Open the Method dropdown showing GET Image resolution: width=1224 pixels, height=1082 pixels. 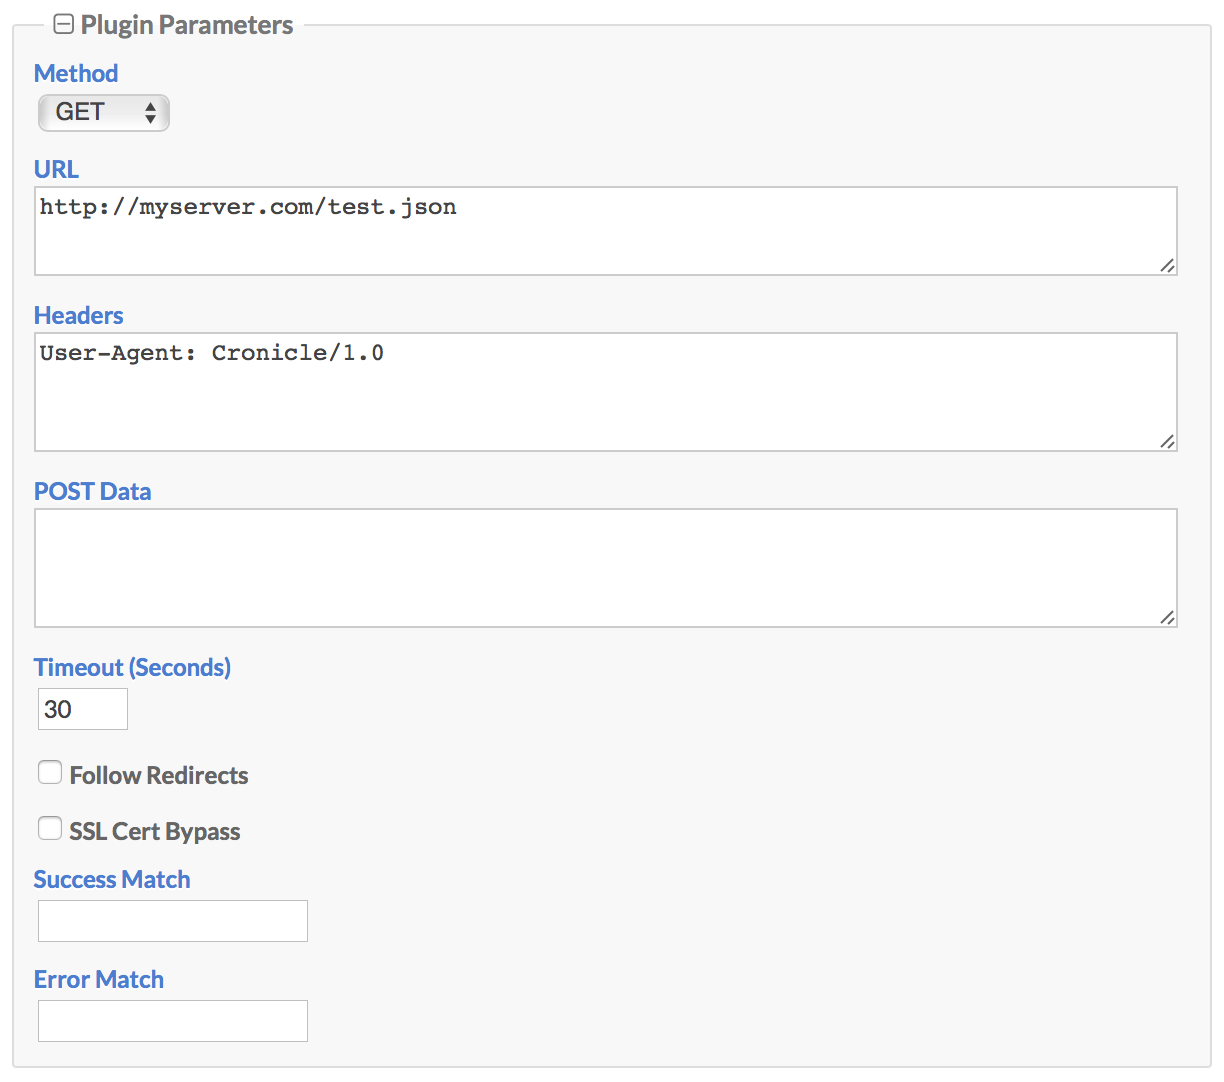point(104,112)
